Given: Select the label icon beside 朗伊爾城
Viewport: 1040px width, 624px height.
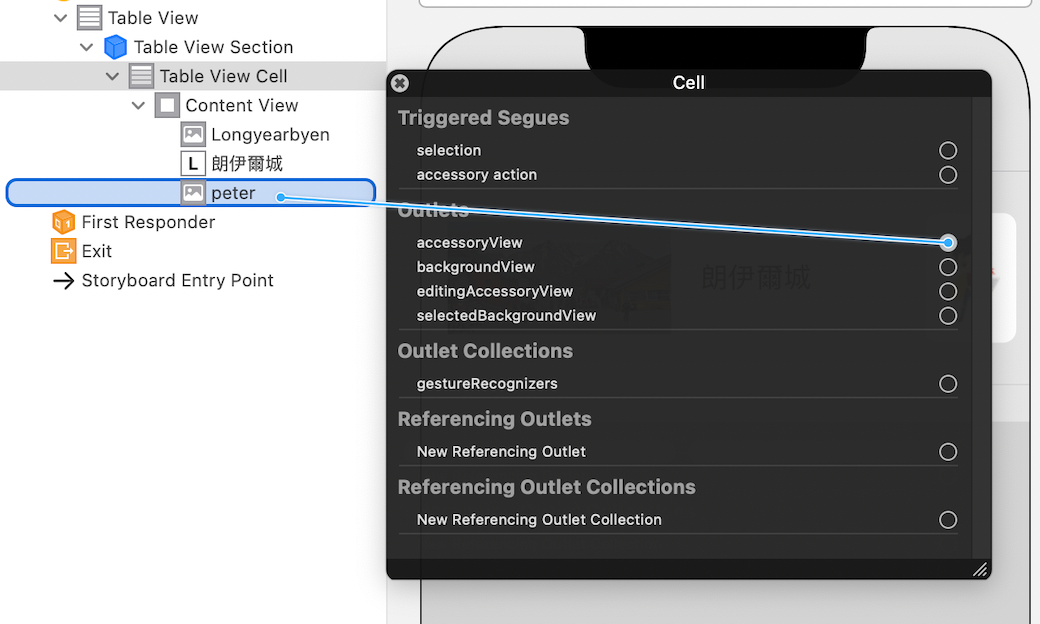Looking at the screenshot, I should 192,163.
